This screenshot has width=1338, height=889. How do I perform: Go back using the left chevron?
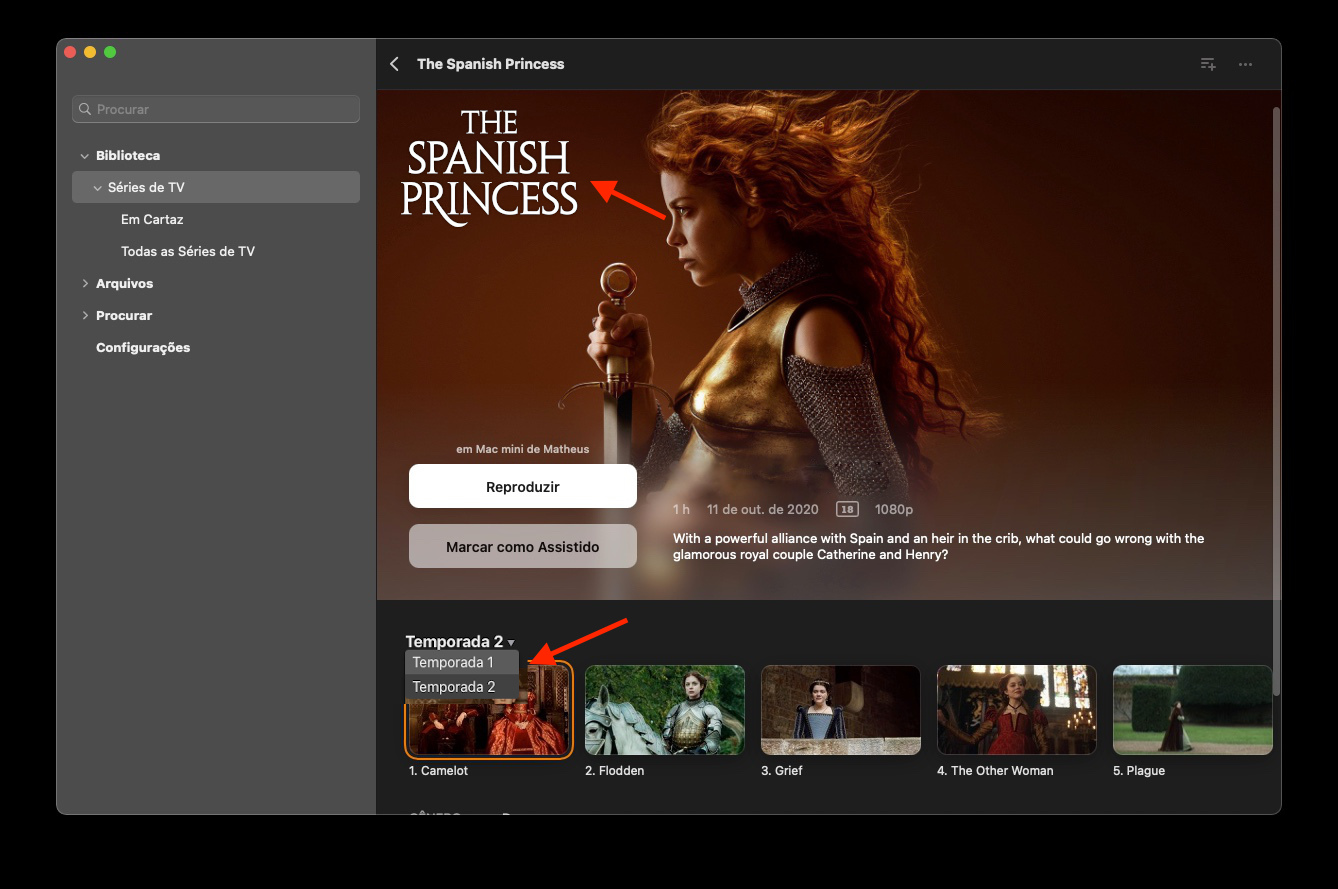pyautogui.click(x=394, y=64)
